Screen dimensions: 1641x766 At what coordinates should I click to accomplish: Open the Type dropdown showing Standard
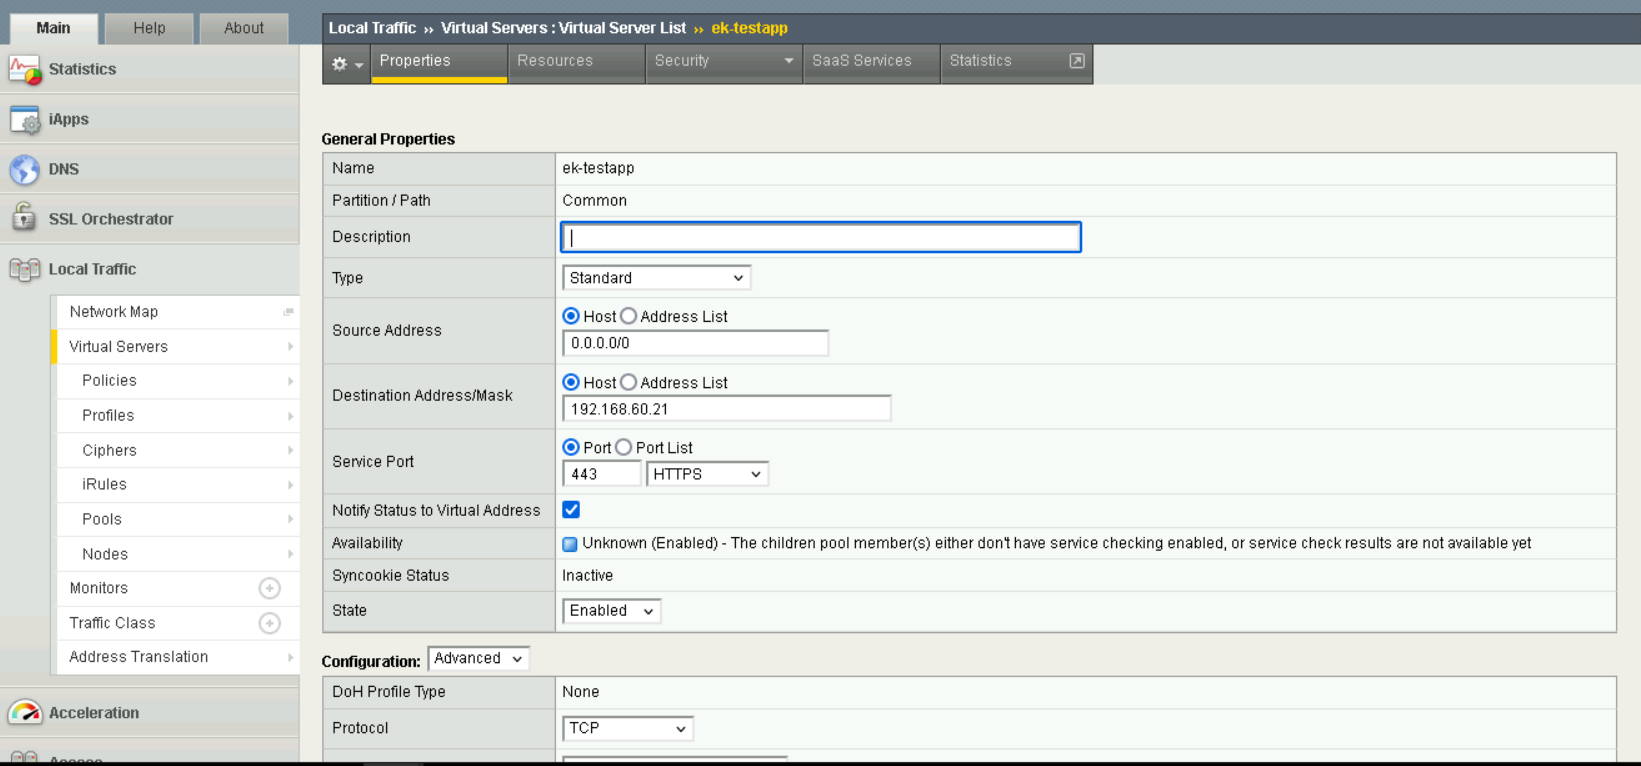coord(656,278)
